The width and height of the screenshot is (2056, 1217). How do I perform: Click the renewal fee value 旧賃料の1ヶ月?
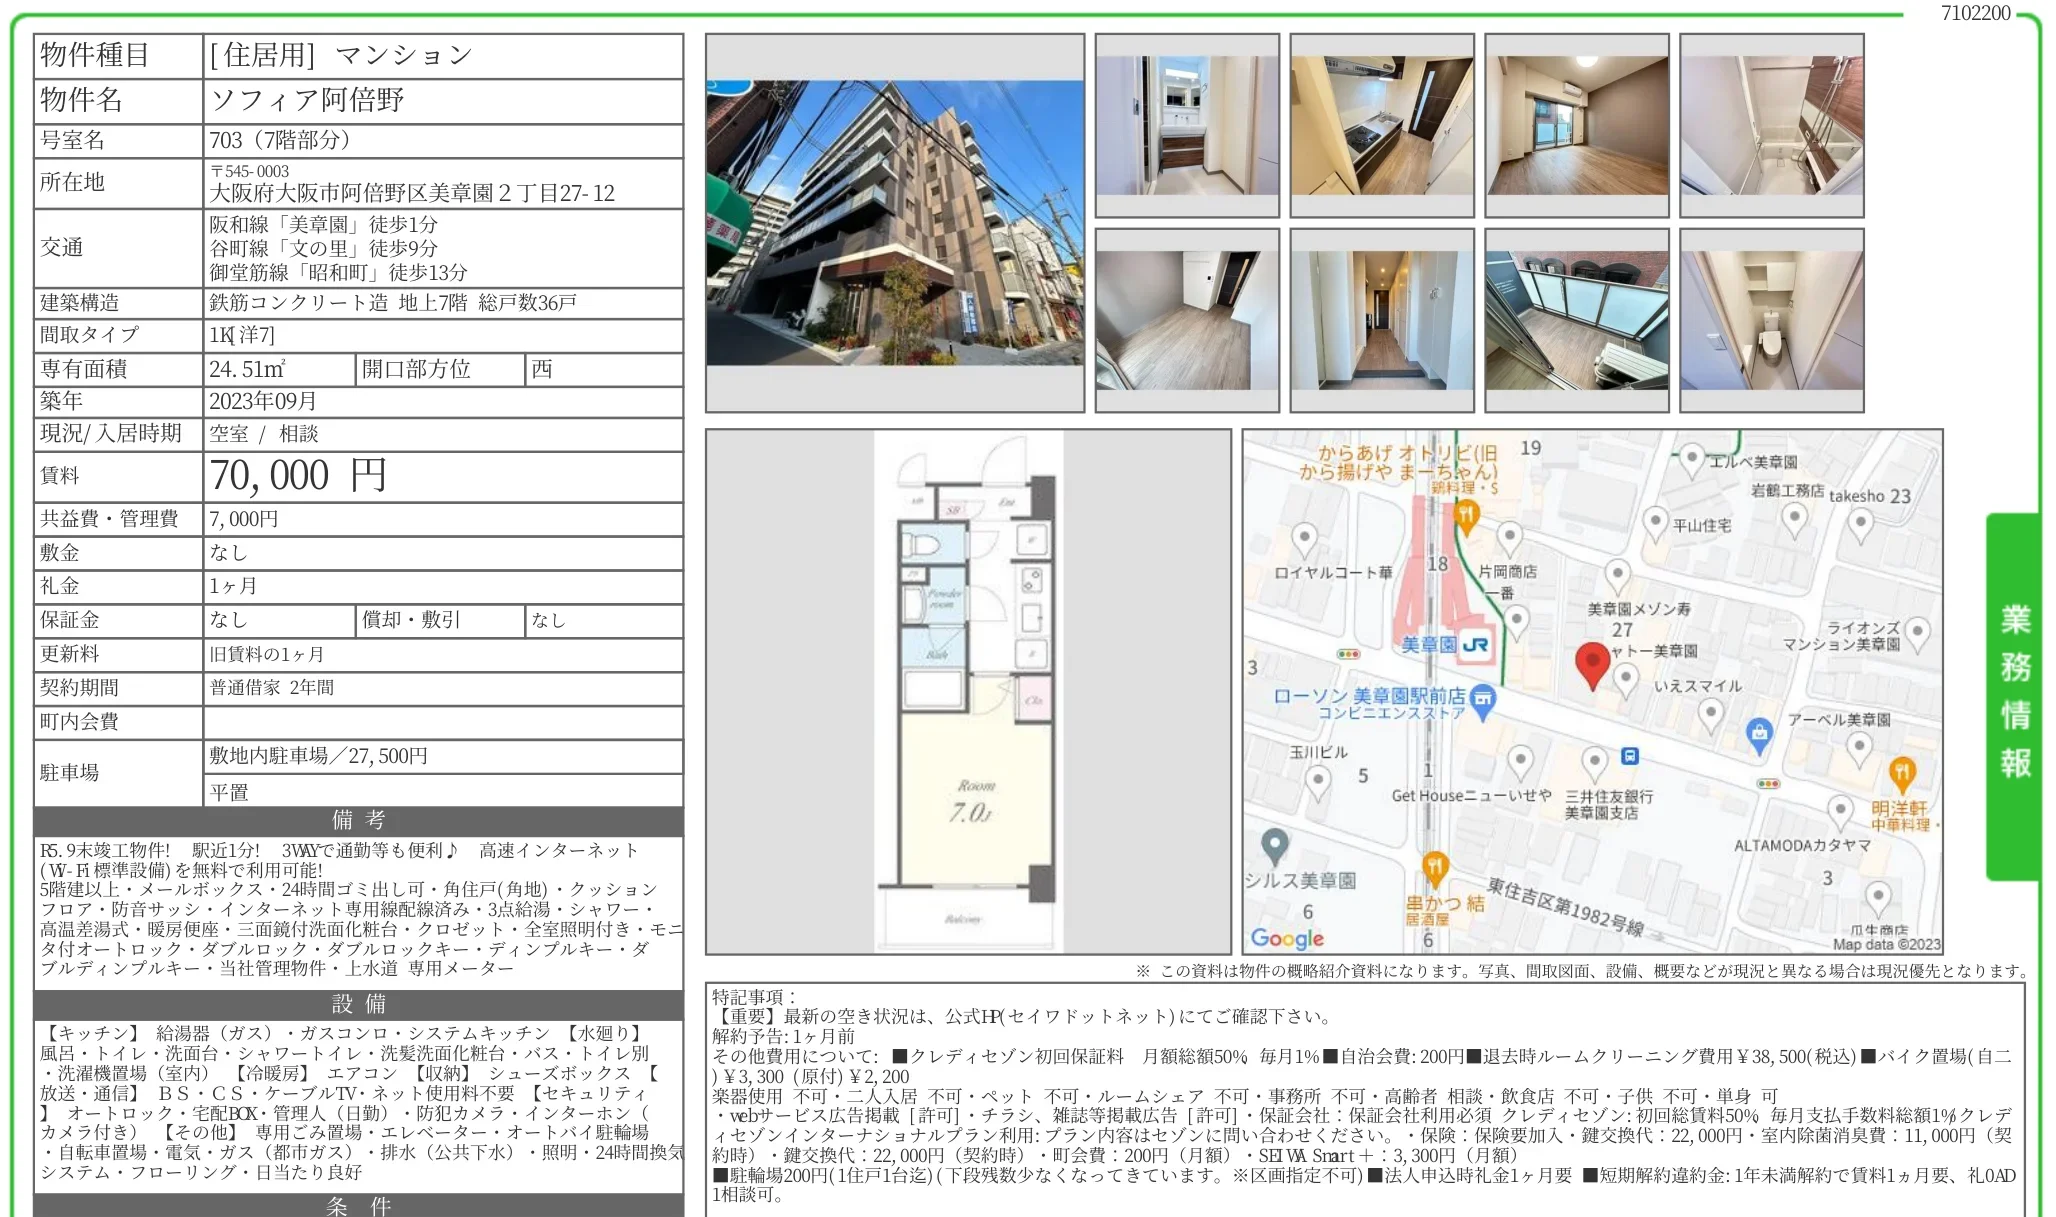[x=266, y=654]
